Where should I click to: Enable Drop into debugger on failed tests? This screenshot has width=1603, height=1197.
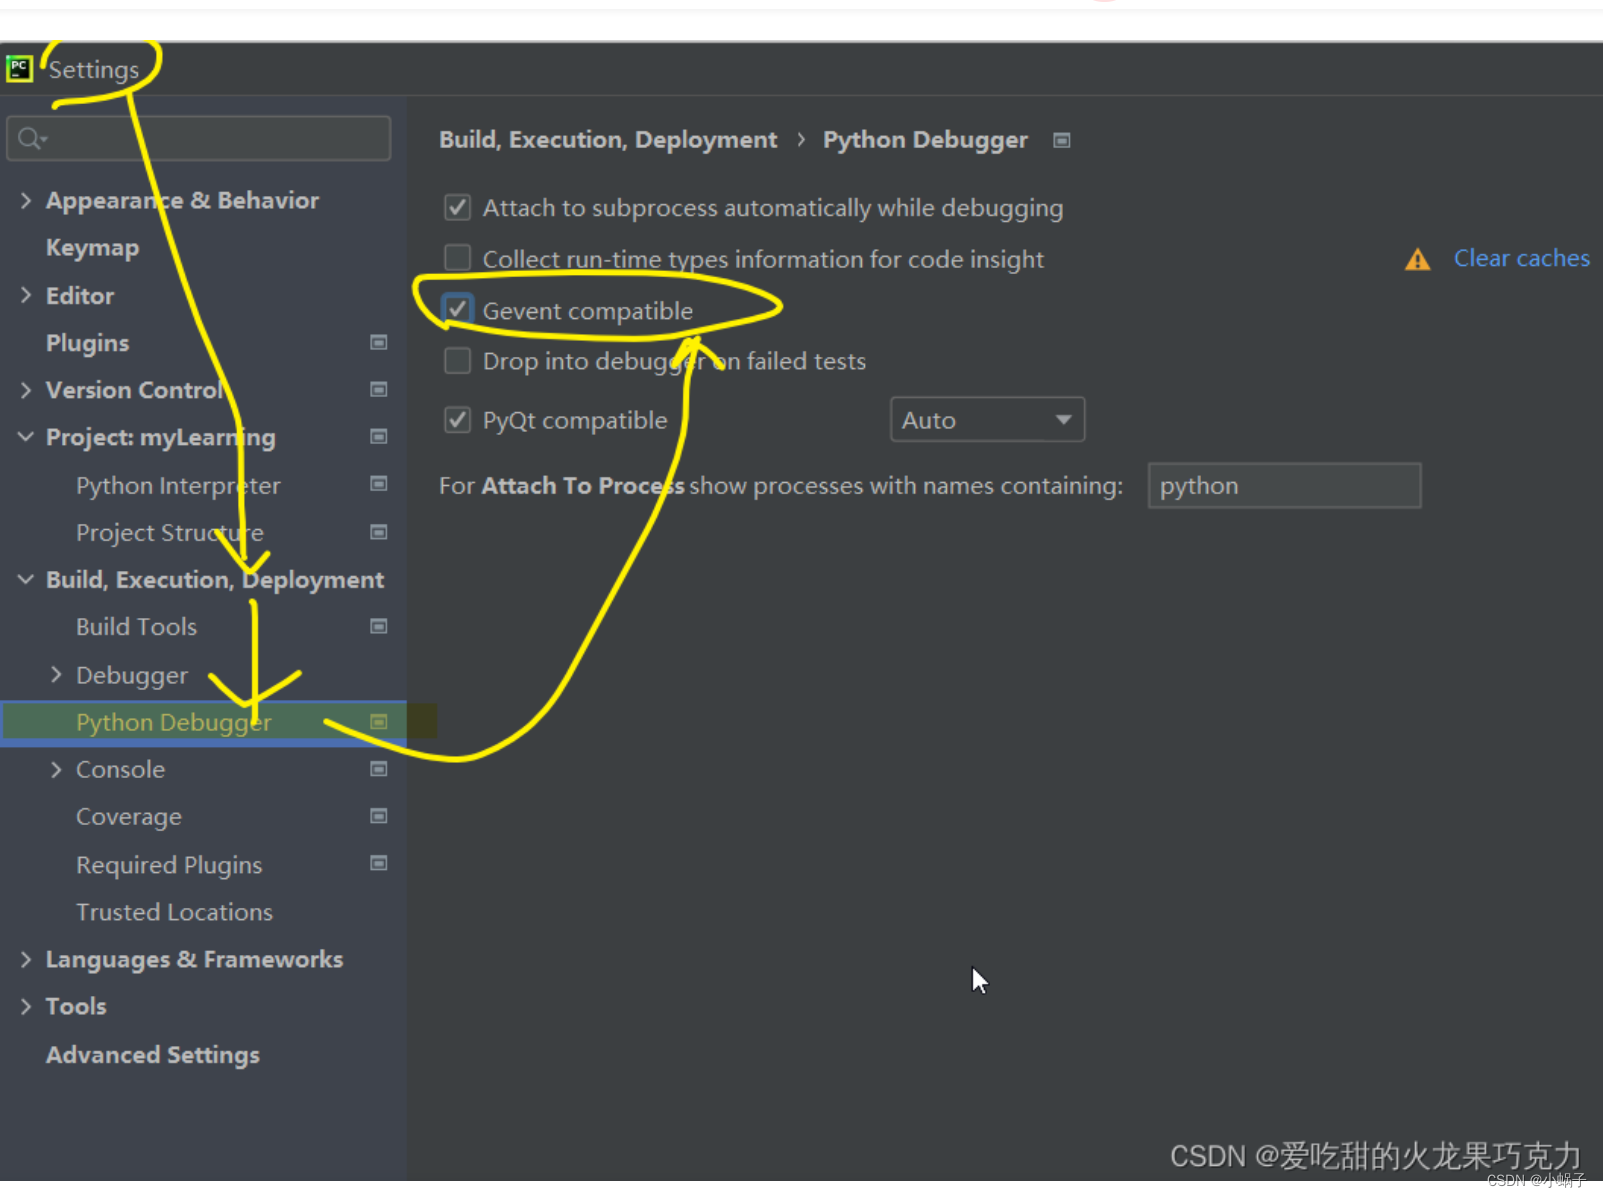[x=457, y=360]
